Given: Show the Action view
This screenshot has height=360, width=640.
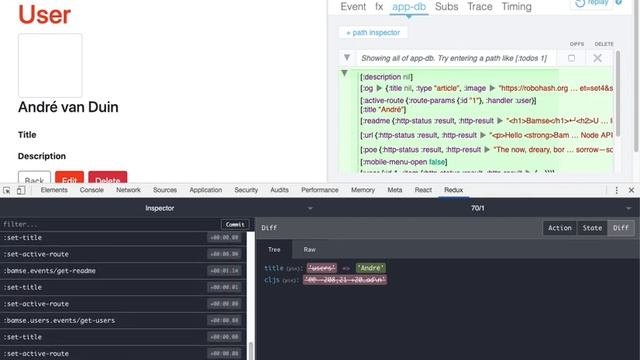Looking at the screenshot, I should pos(560,228).
